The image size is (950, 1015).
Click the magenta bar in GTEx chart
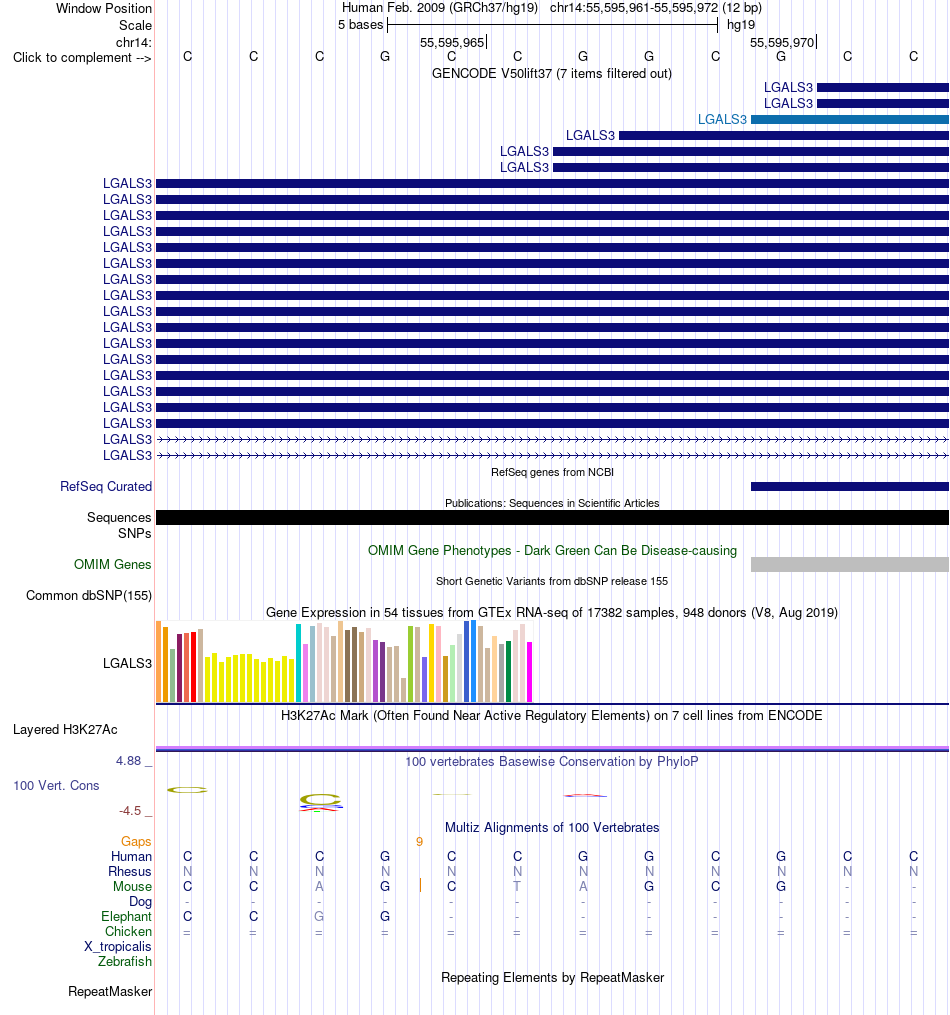pyautogui.click(x=529, y=672)
